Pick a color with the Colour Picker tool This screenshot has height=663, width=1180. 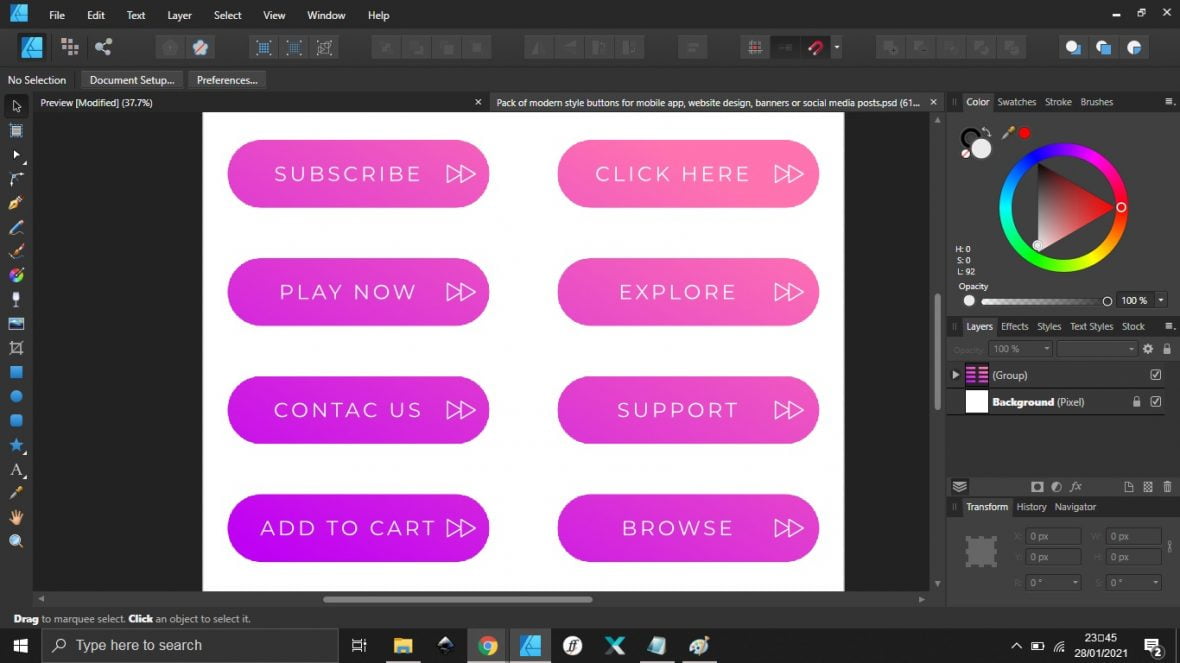coord(16,491)
